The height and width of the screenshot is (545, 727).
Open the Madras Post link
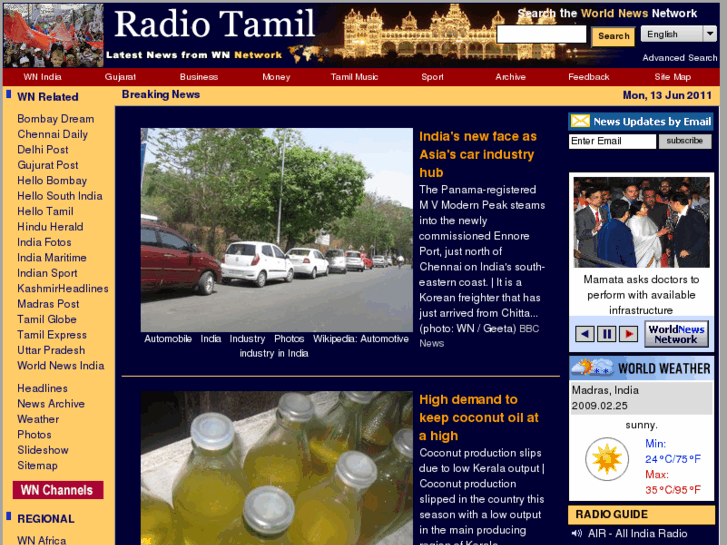coord(48,304)
